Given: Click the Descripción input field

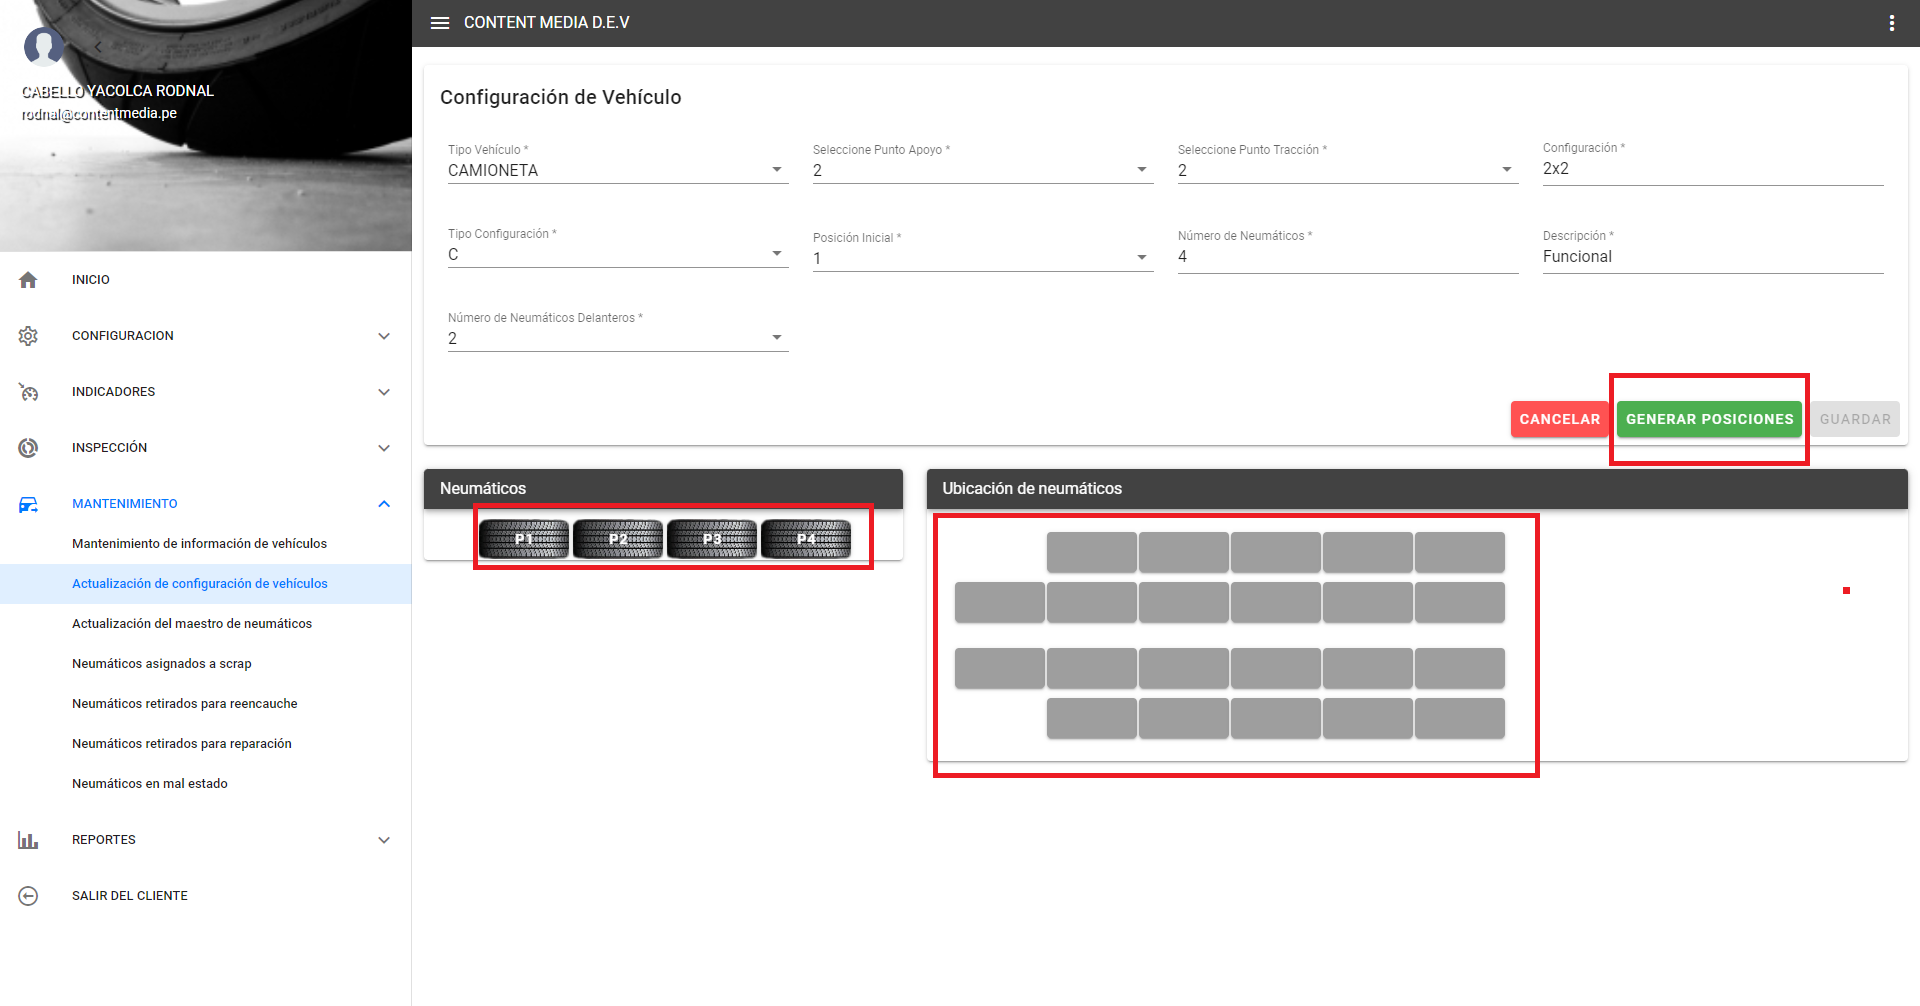Looking at the screenshot, I should coord(1712,257).
